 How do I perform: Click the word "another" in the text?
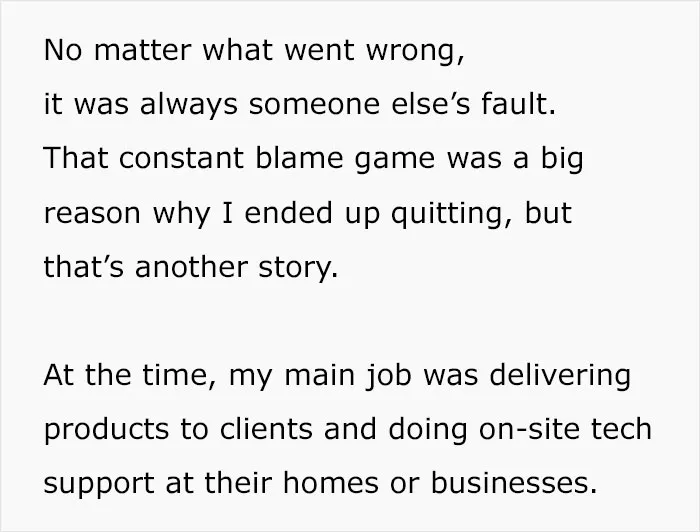[191, 266]
